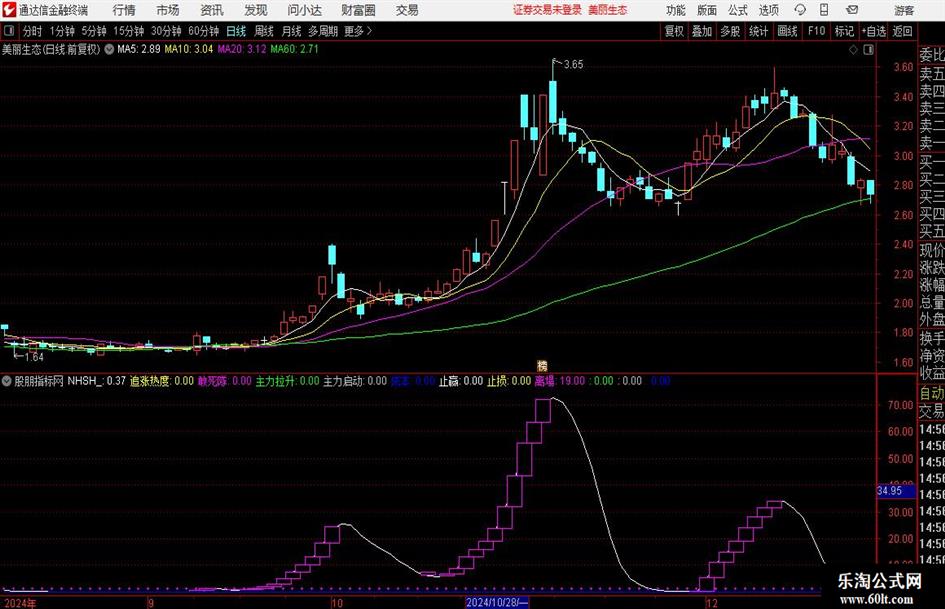Open the 选项 menu
This screenshot has height=609, width=945.
pos(769,10)
